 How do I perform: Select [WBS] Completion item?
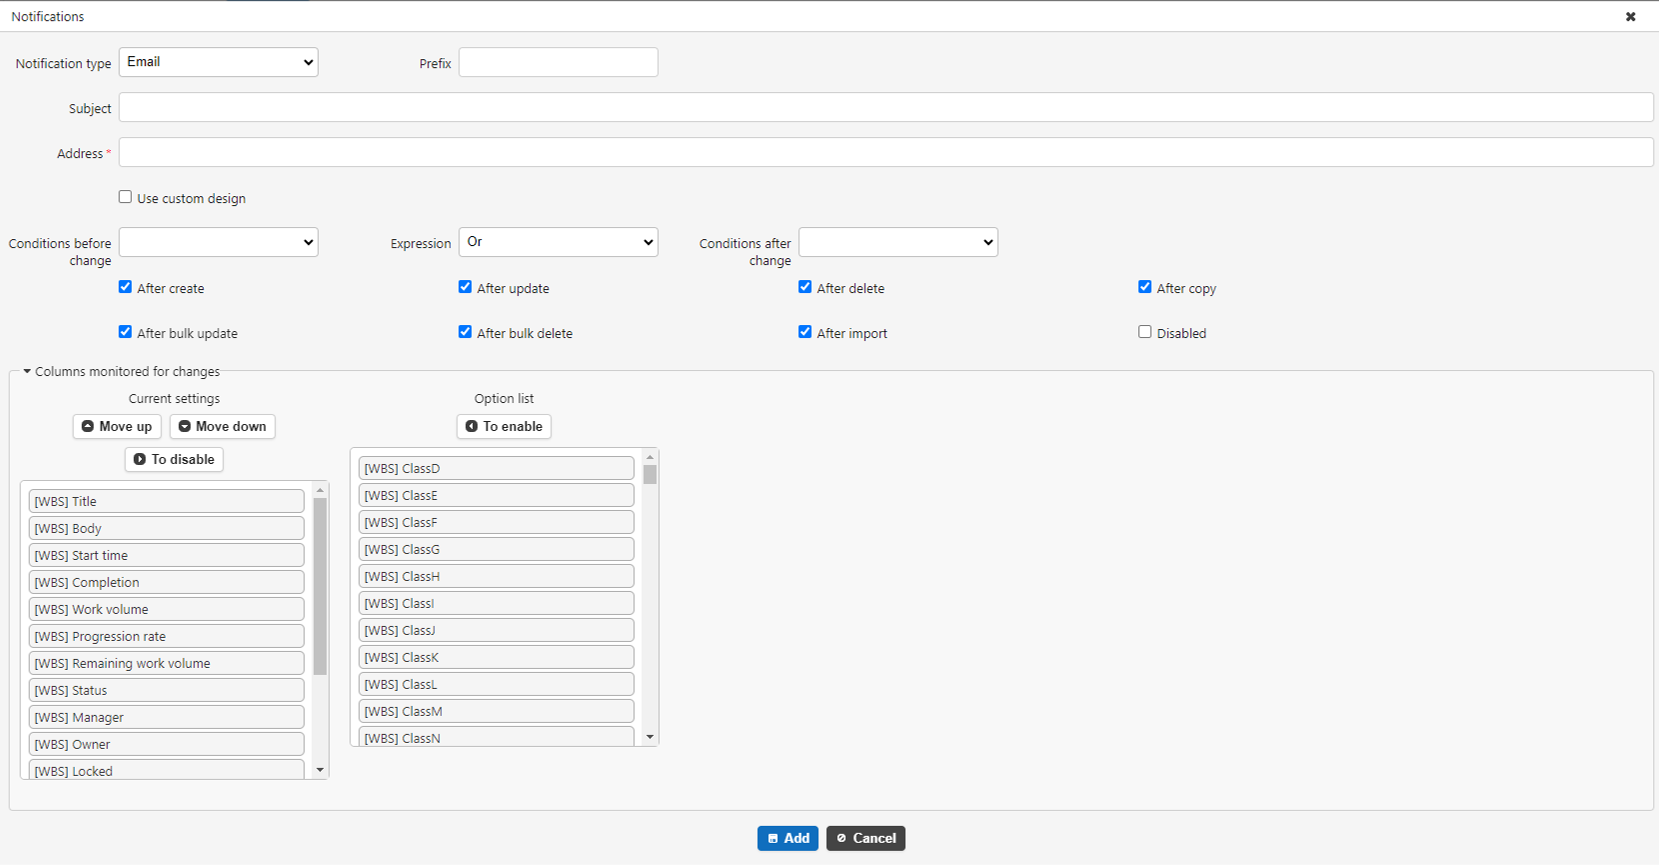coord(166,582)
